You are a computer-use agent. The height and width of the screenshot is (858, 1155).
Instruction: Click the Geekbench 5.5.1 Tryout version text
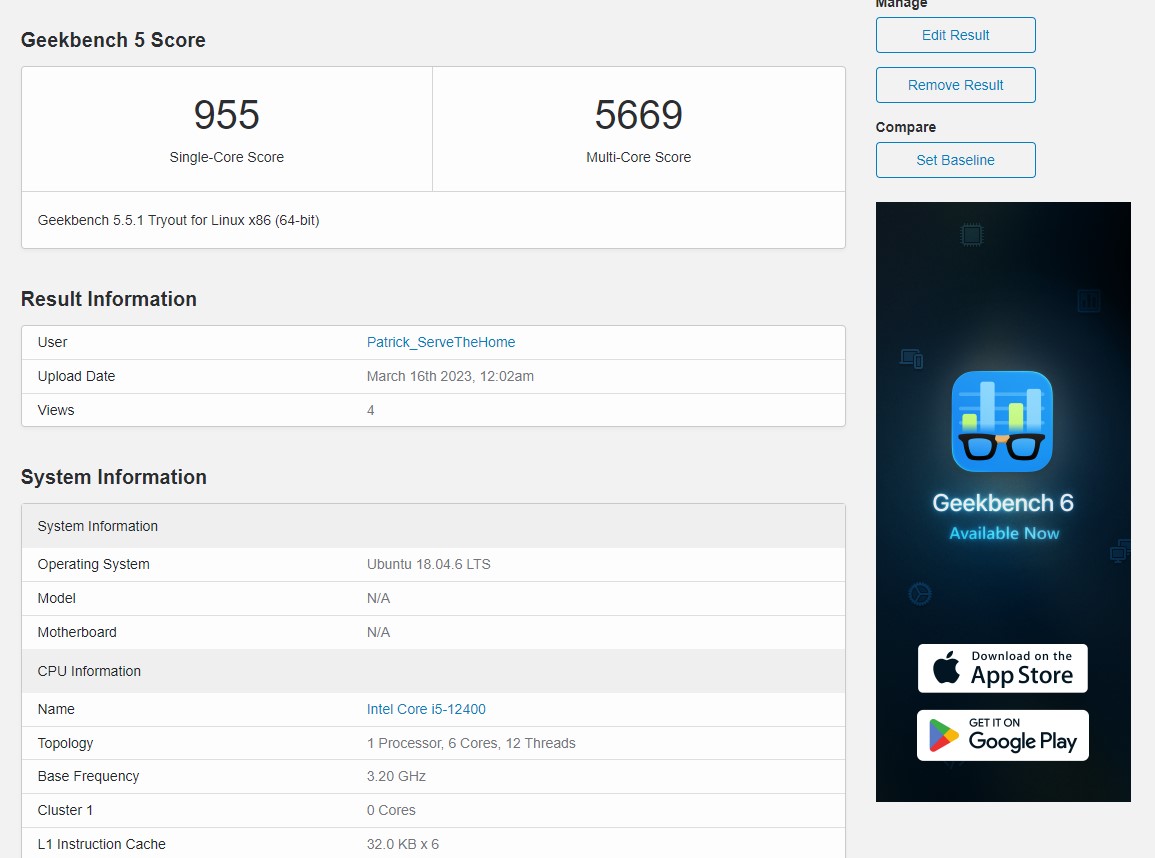[178, 221]
